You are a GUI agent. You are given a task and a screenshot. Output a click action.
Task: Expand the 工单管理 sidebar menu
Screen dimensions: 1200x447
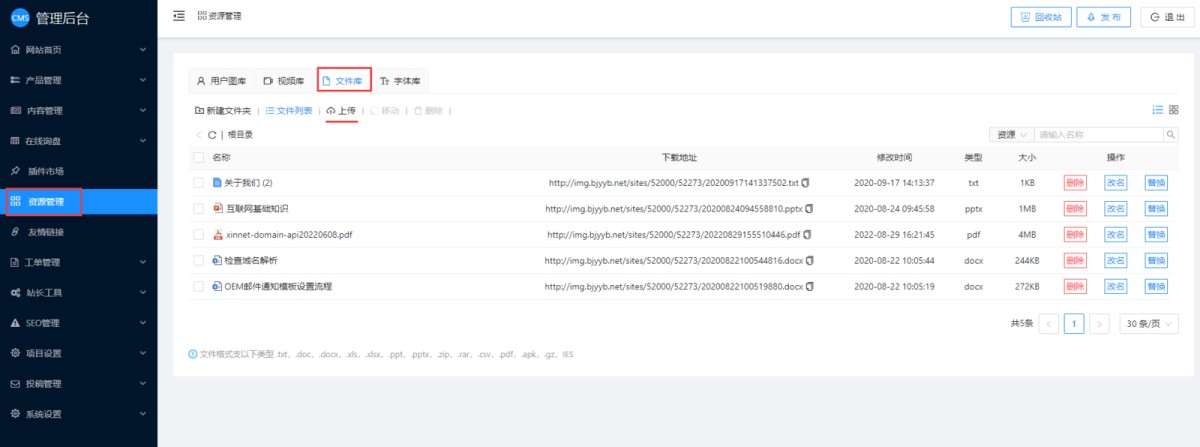click(x=79, y=263)
